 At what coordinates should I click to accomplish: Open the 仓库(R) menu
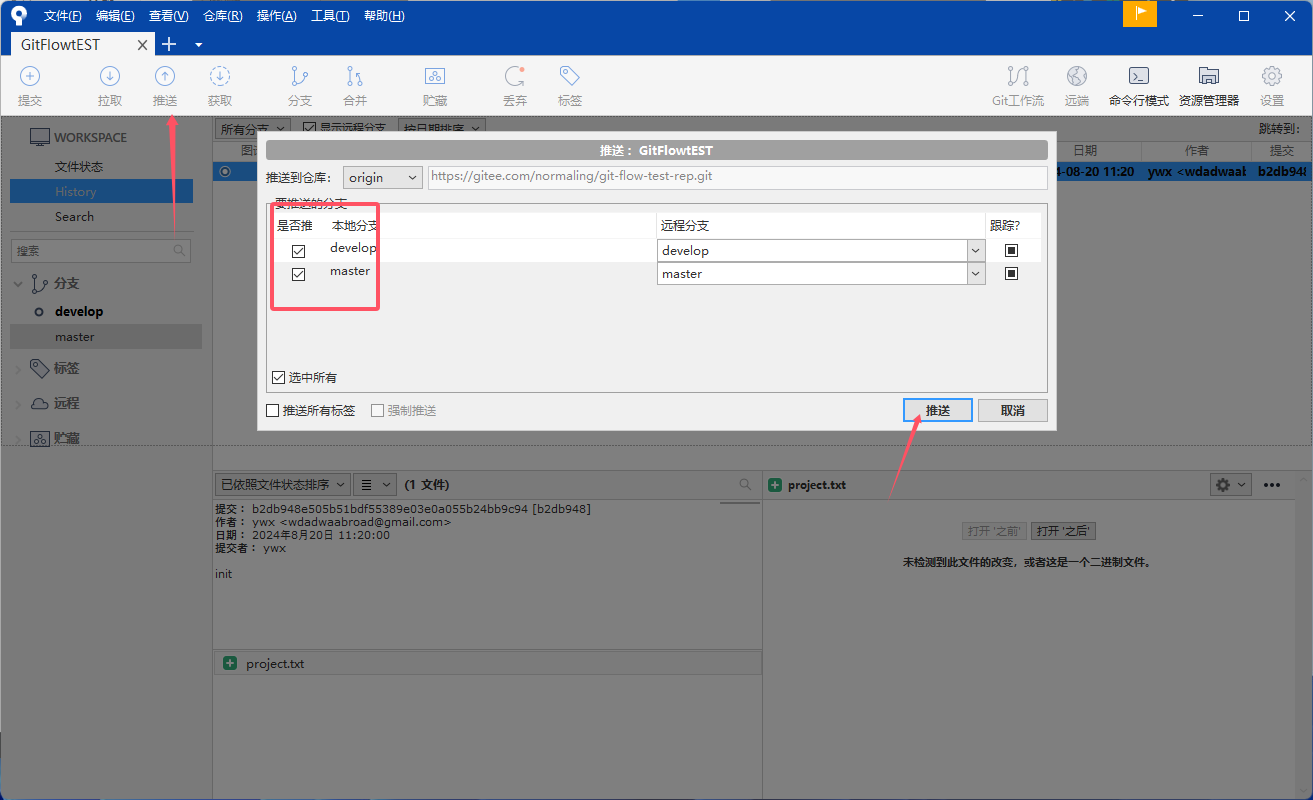(222, 16)
